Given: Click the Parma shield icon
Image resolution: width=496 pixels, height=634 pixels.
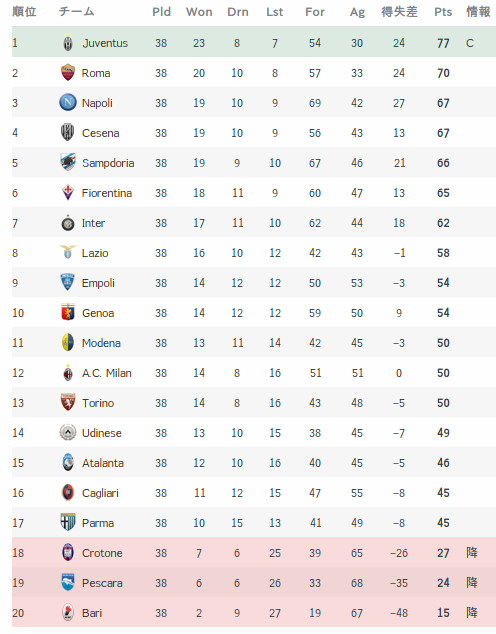Looking at the screenshot, I should [68, 522].
